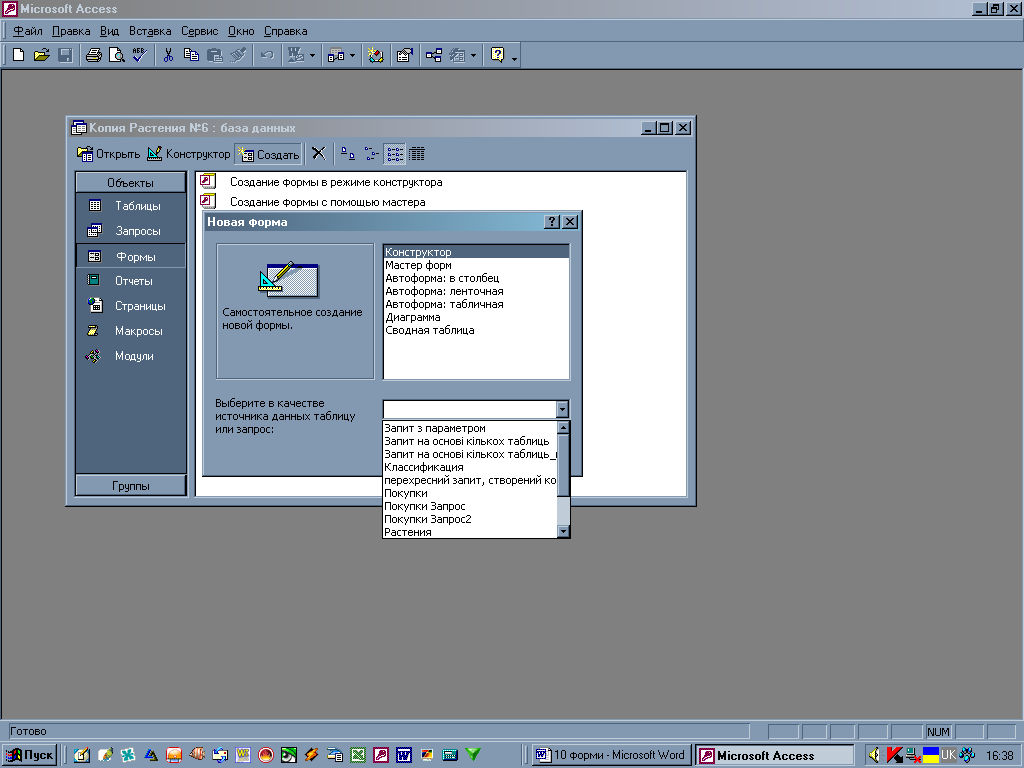Switch to Small Icons view in database window
1024x768 pixels.
click(x=372, y=154)
